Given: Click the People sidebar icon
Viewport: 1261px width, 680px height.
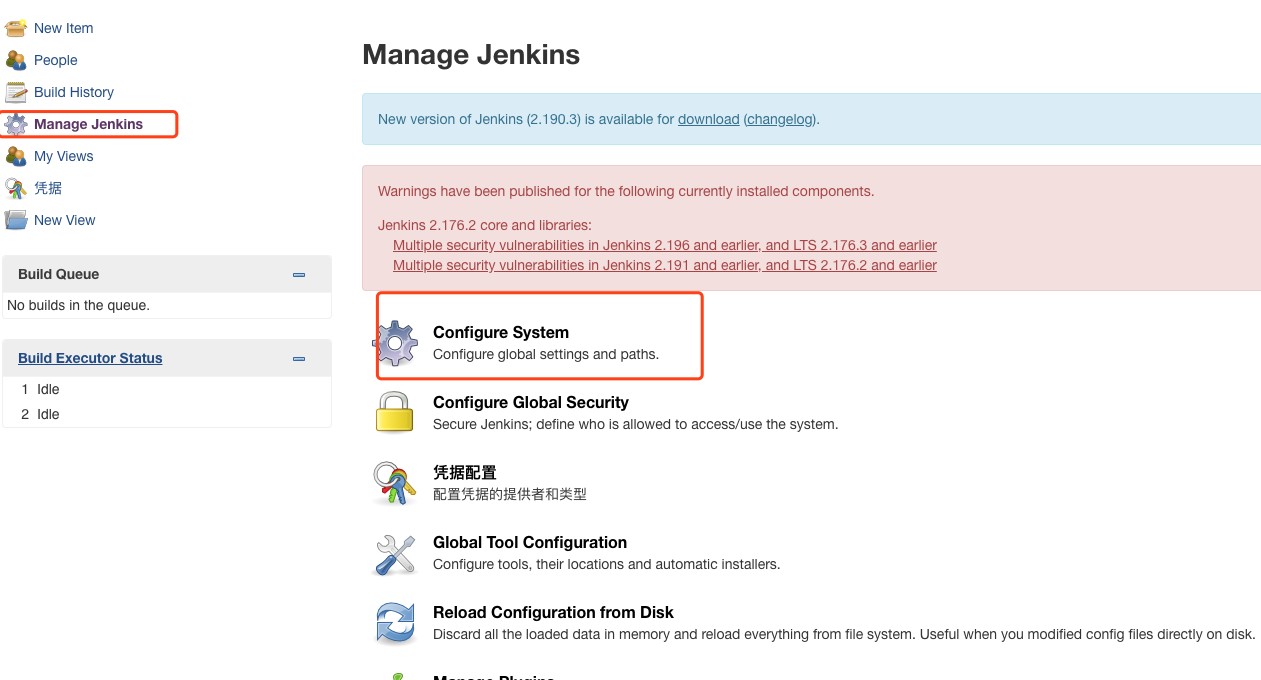Looking at the screenshot, I should (16, 60).
